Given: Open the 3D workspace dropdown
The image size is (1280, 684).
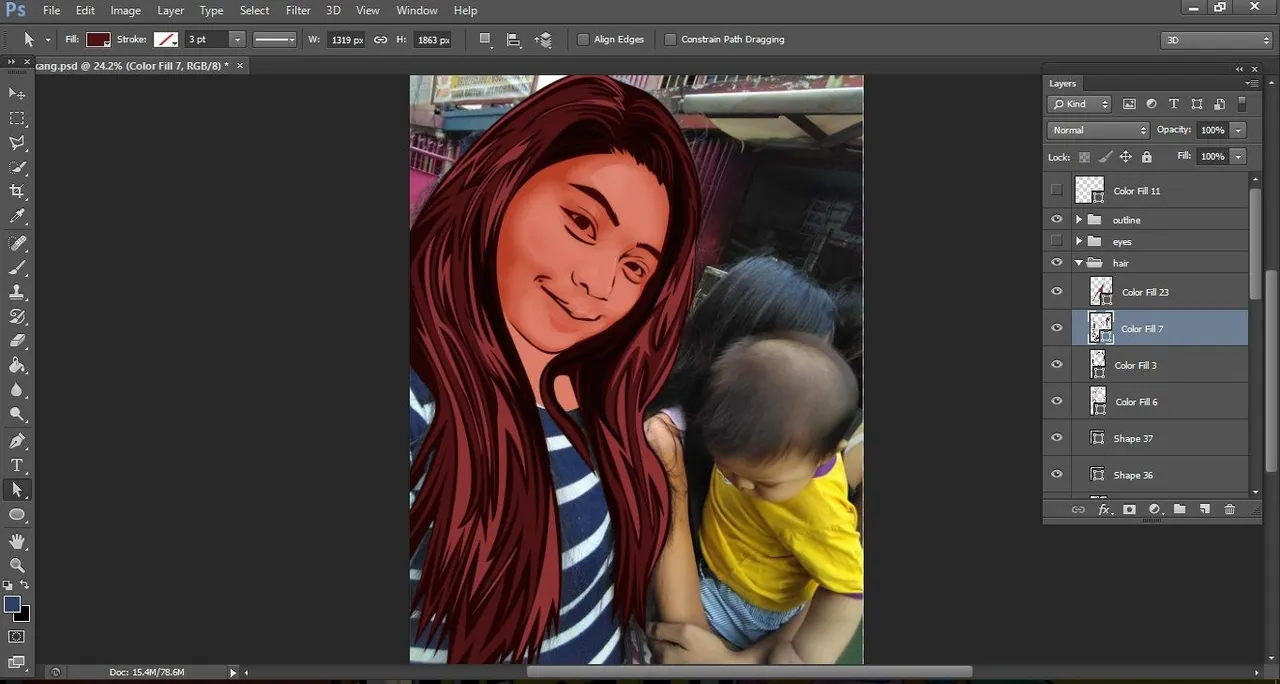Looking at the screenshot, I should coord(1216,40).
